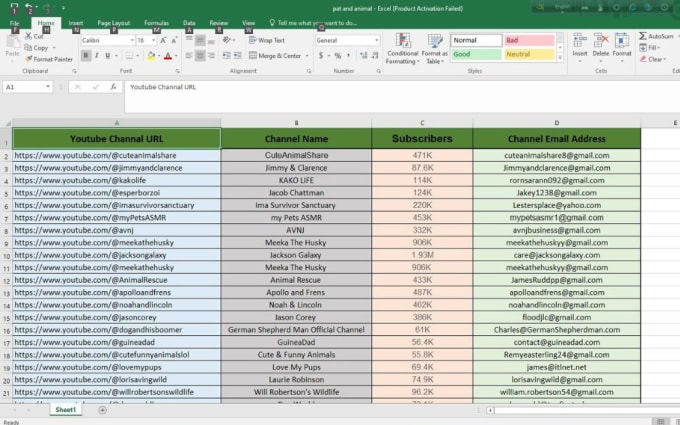
Task: Toggle Bold formatting
Action: point(86,56)
